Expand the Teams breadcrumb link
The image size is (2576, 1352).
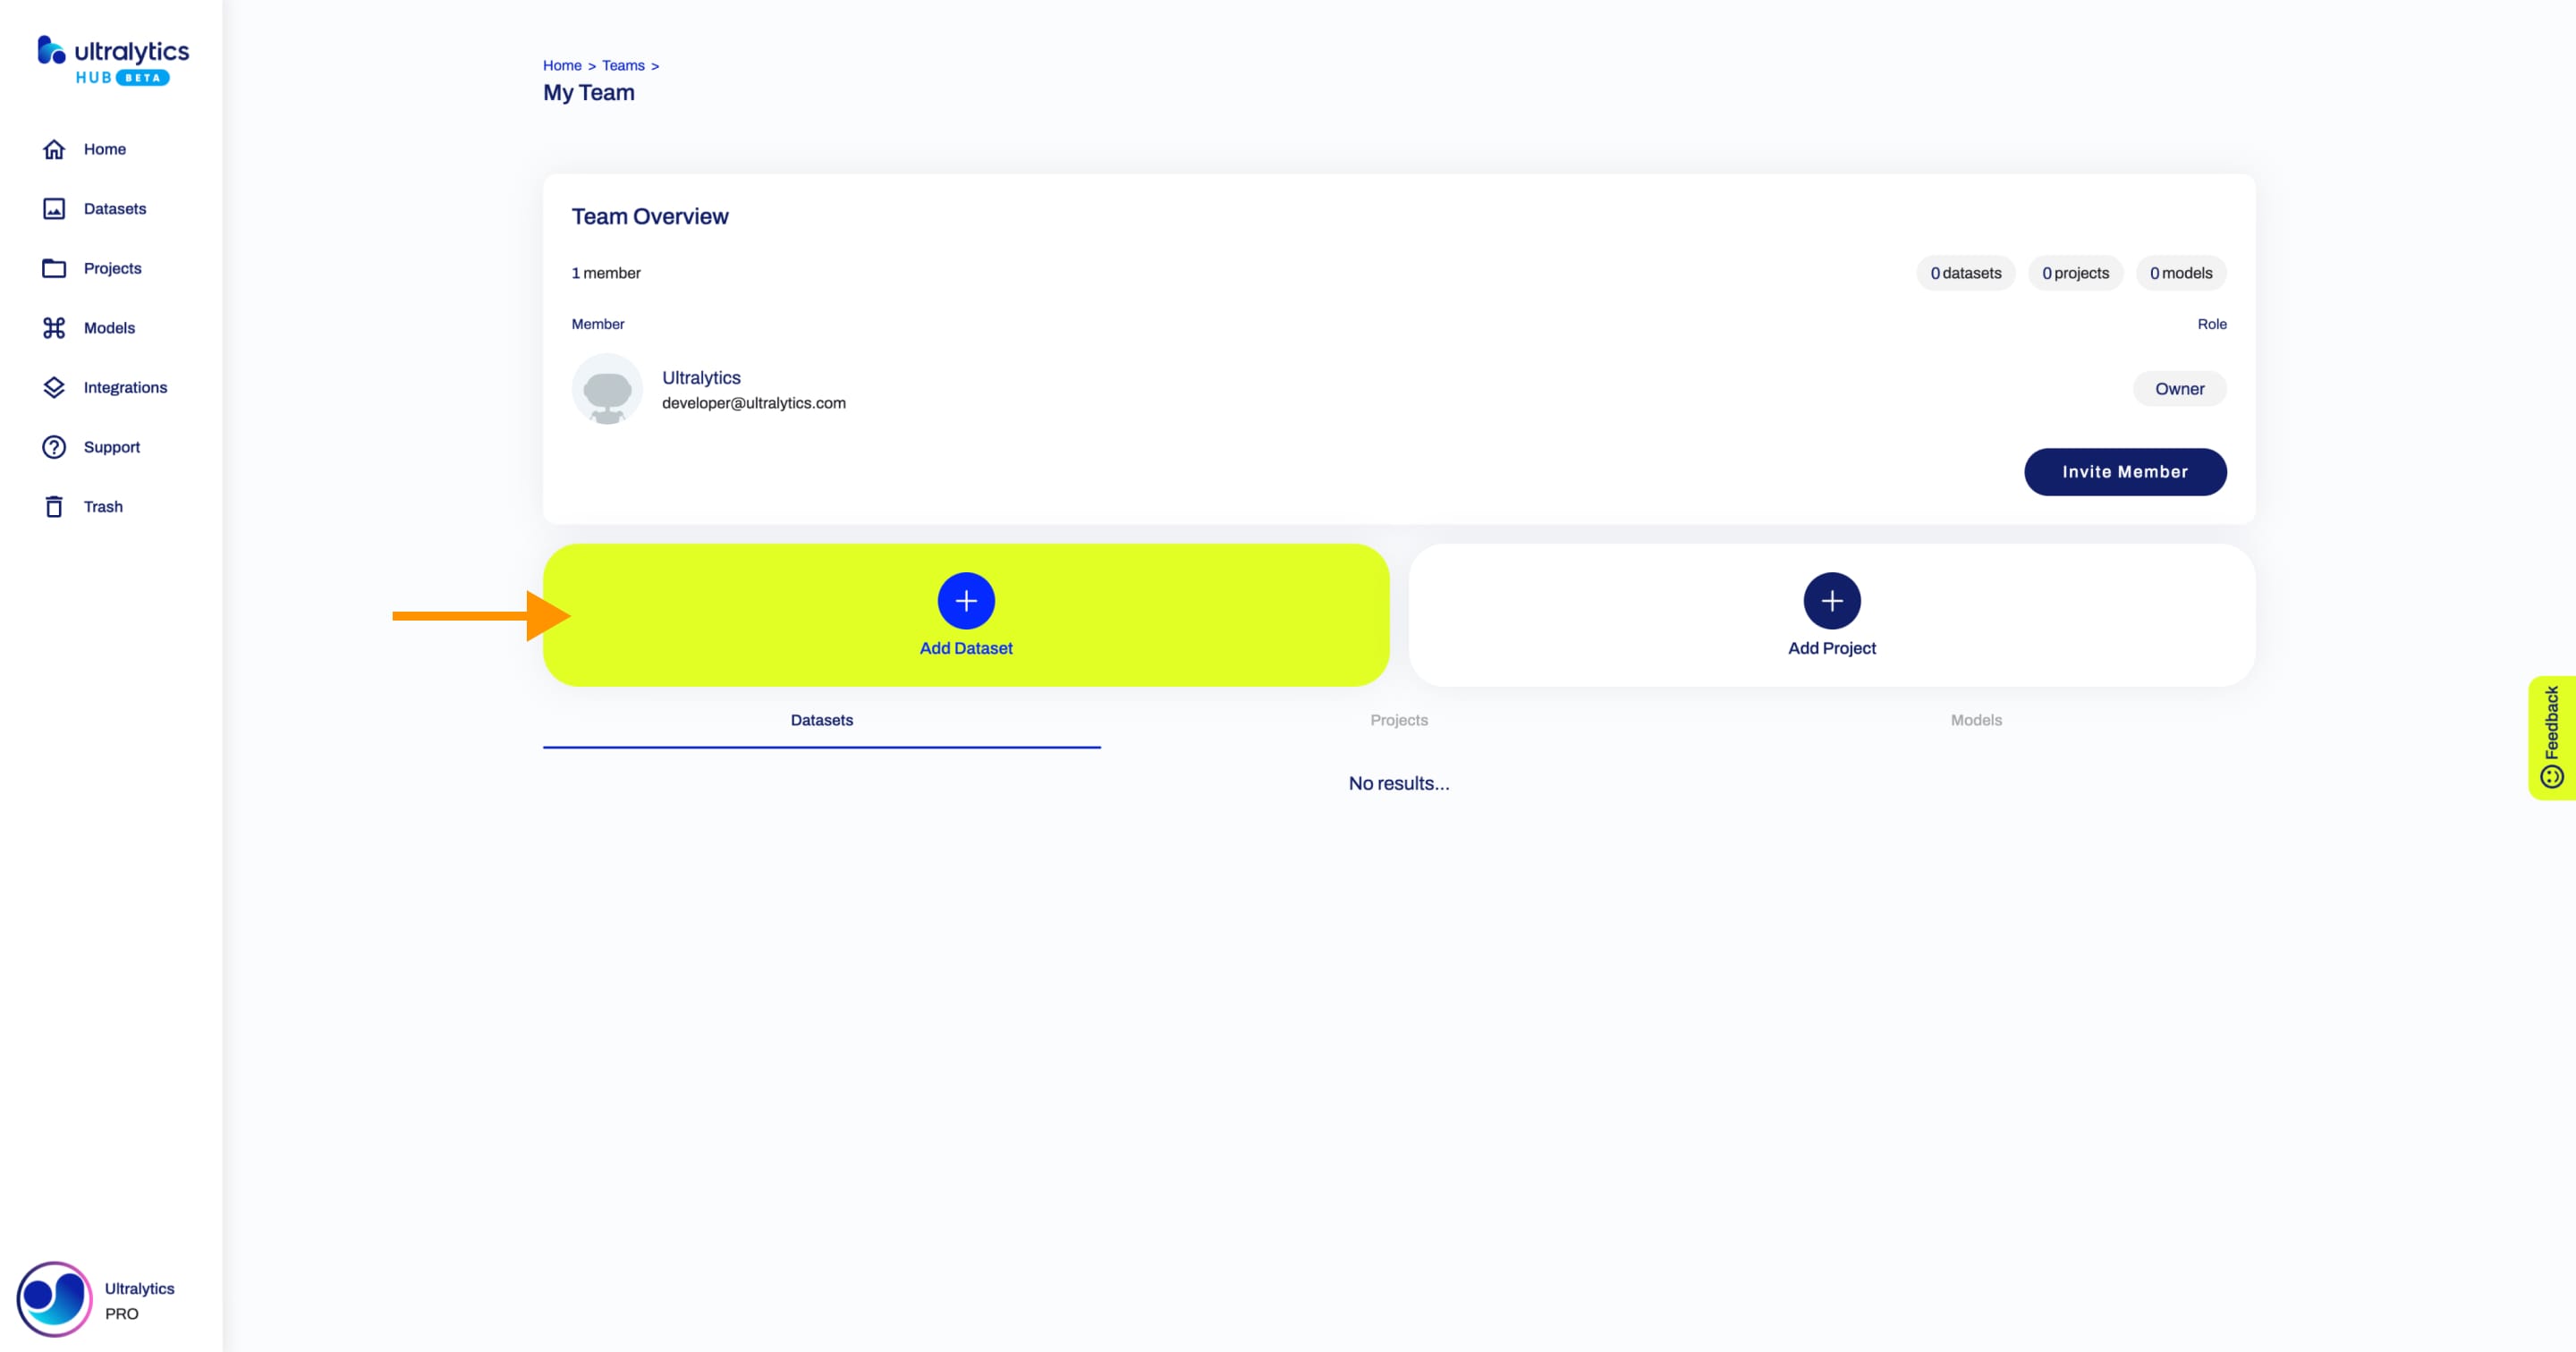click(x=622, y=64)
